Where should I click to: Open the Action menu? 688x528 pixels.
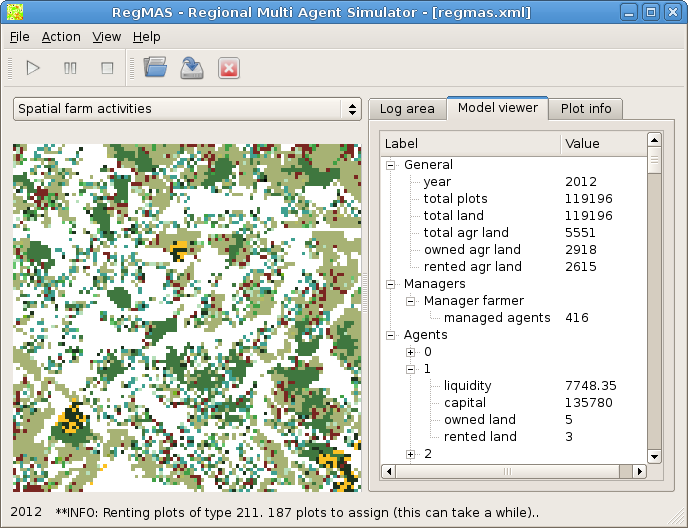[61, 37]
